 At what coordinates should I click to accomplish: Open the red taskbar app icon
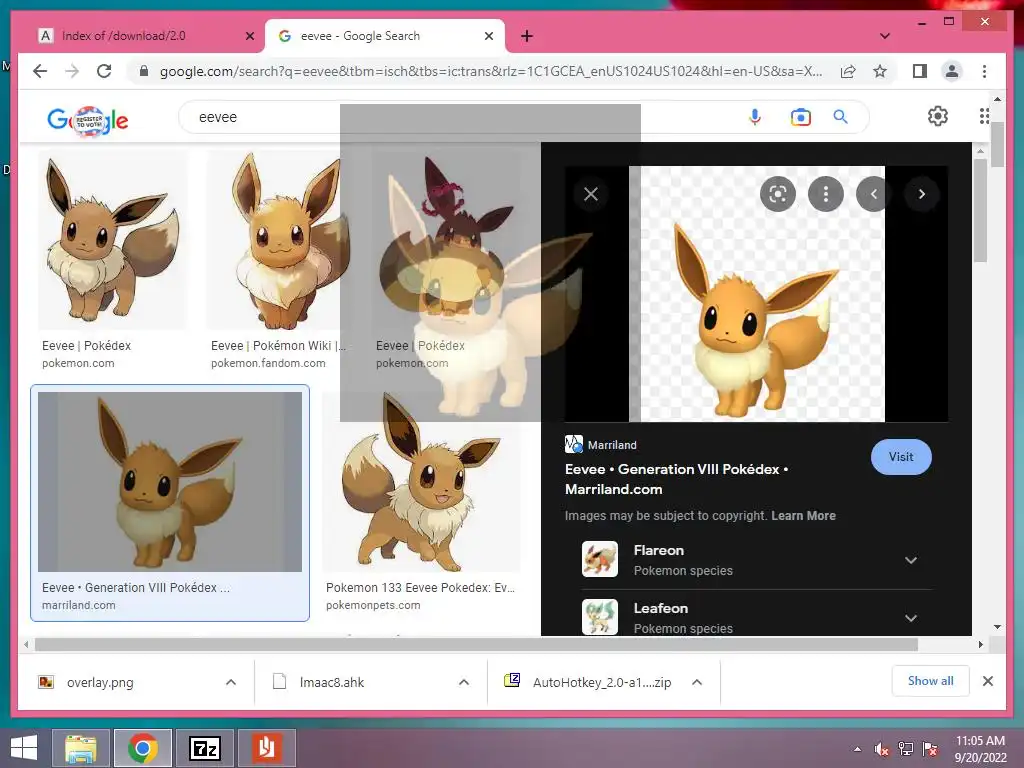[266, 748]
